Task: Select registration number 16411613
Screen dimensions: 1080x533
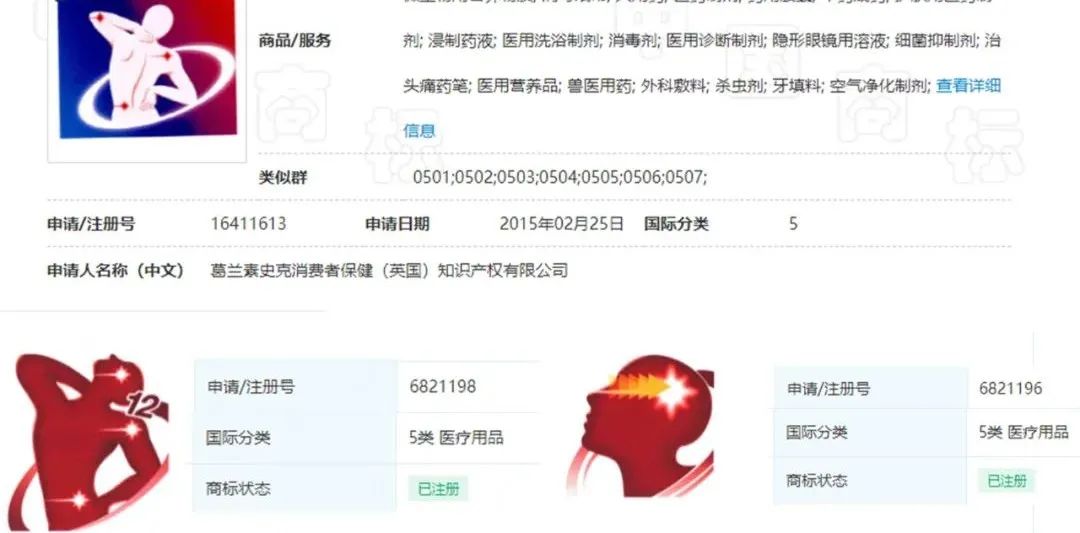Action: (248, 224)
